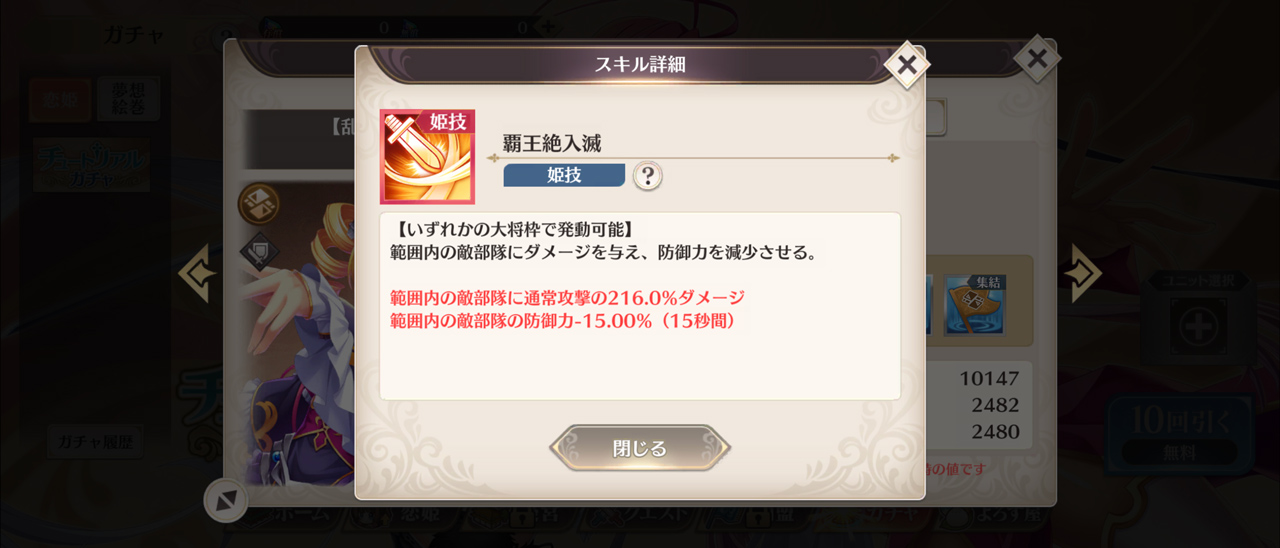Viewport: 1280px width, 548px height.
Task: Close the outer character detail panel
Action: (x=1037, y=59)
